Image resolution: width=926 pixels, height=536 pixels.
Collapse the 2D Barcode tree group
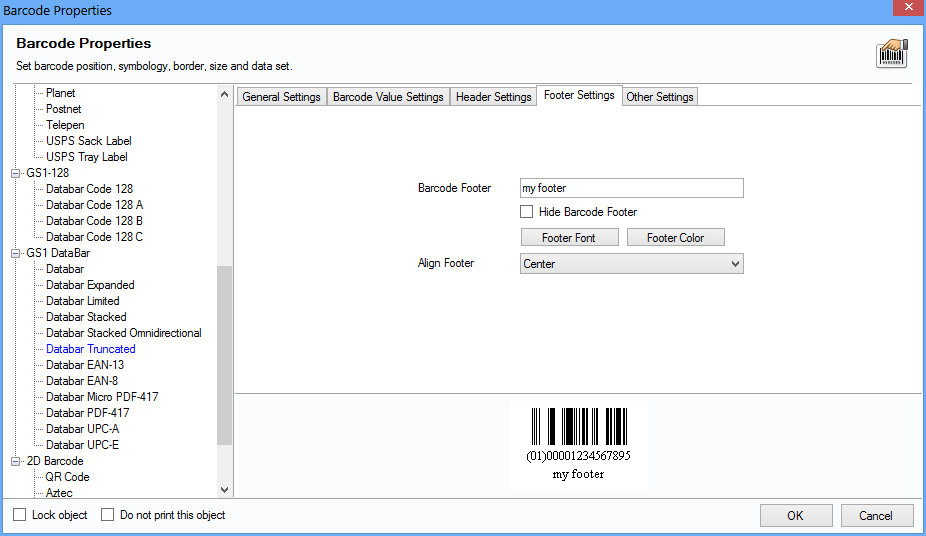[x=16, y=461]
